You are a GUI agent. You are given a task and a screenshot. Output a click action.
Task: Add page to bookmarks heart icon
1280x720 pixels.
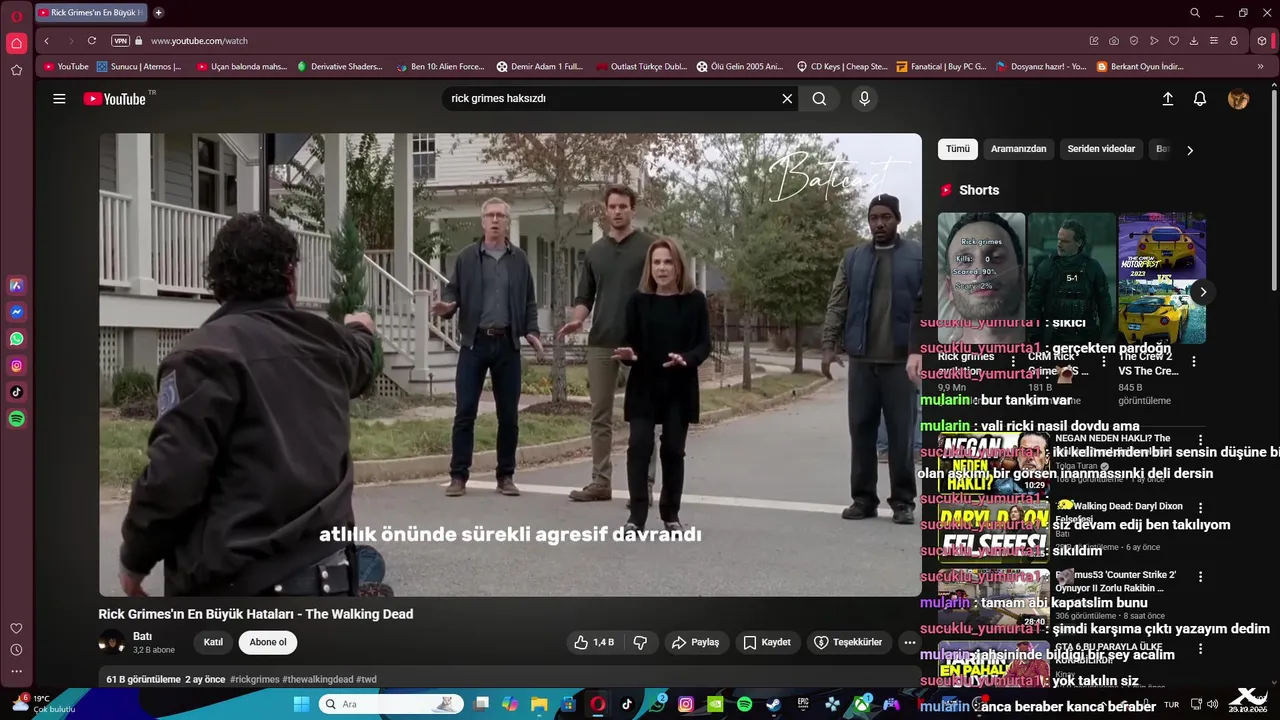(x=1174, y=41)
